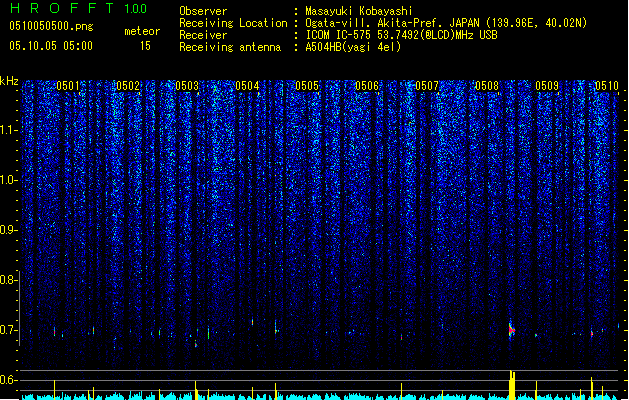629x400 pixels.
Task: Click the 0503 time marker
Action: (187, 86)
